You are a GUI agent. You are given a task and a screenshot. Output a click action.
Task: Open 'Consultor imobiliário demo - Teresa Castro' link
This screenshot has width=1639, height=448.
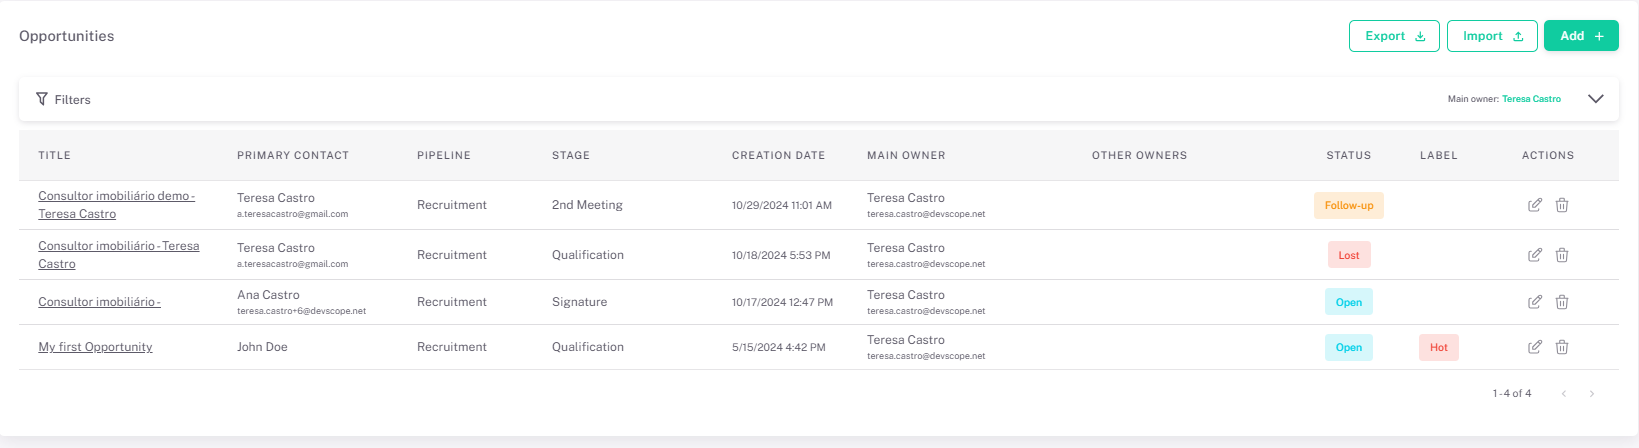click(116, 197)
